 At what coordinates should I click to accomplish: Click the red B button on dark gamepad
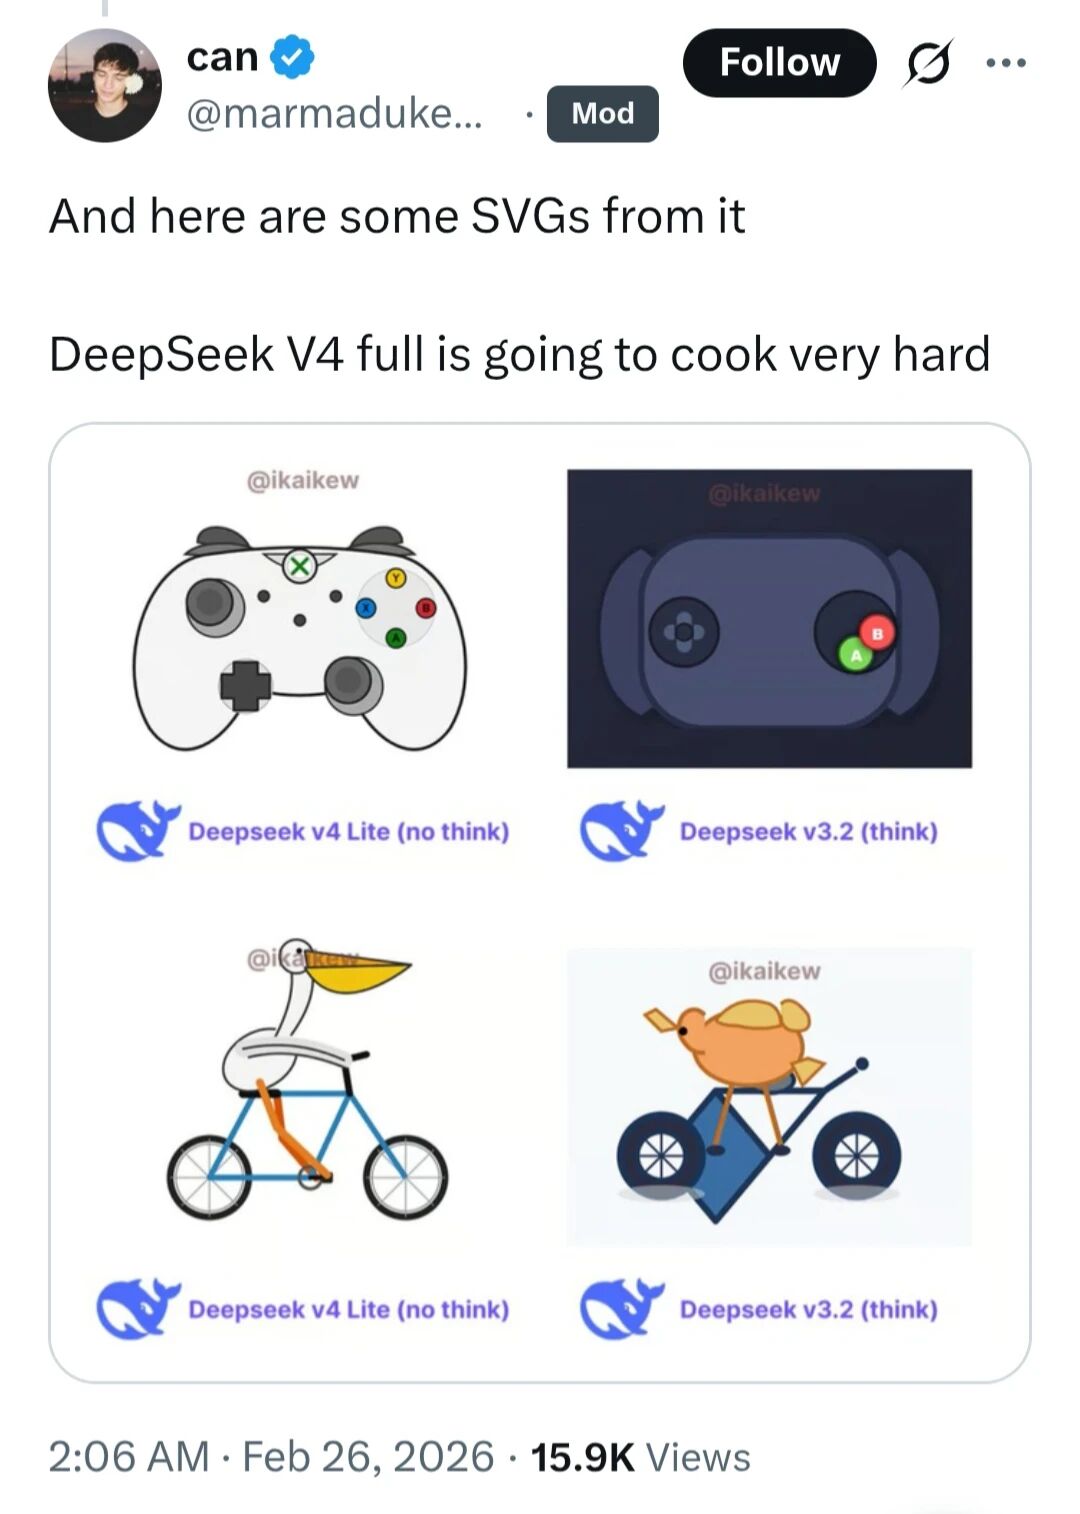coord(877,634)
